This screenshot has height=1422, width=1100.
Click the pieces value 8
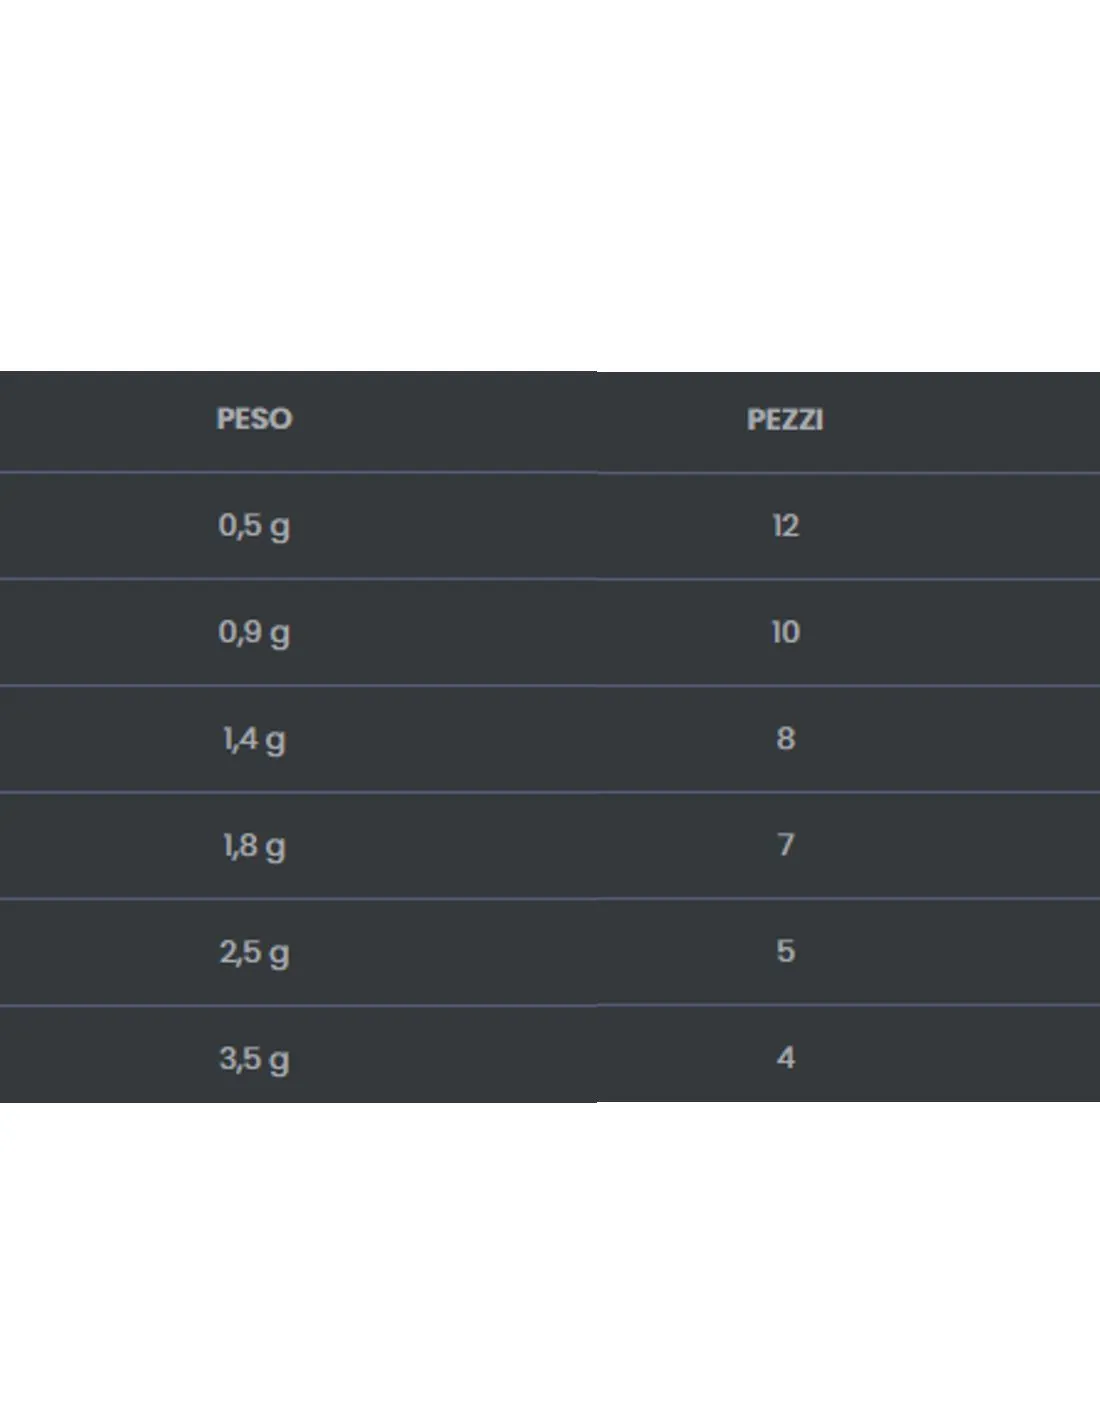click(785, 739)
